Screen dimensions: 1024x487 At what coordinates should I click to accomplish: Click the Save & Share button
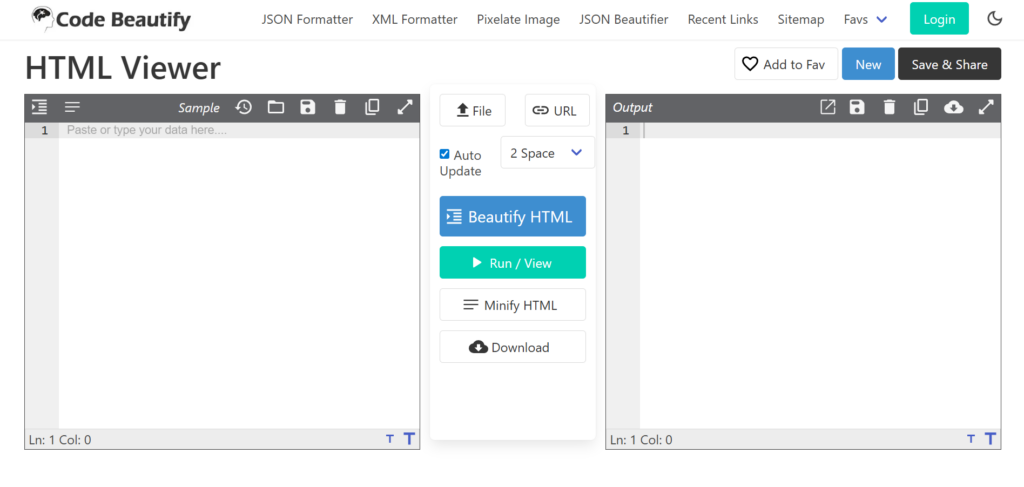[x=950, y=64]
